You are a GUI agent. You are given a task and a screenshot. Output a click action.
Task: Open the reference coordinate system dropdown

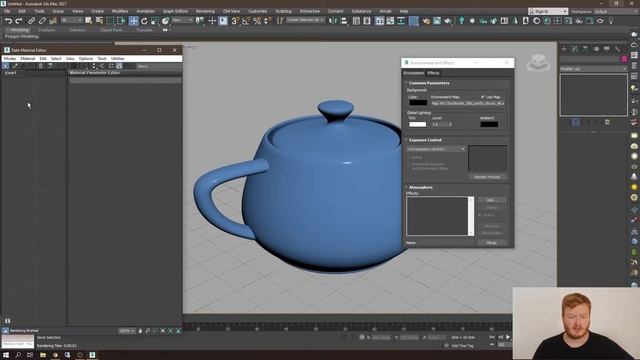coord(182,20)
